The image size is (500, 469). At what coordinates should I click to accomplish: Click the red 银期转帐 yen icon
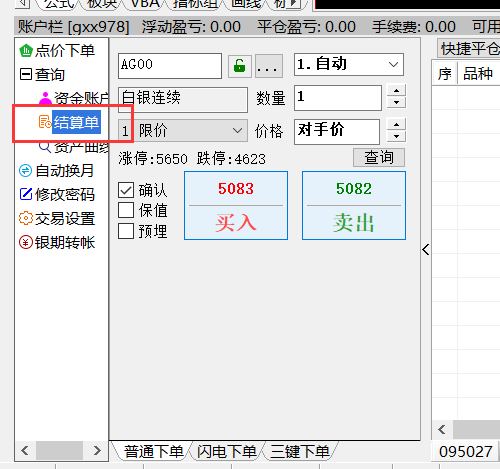[26, 242]
